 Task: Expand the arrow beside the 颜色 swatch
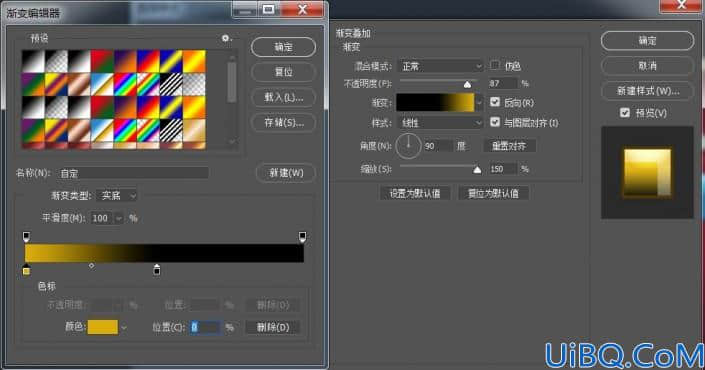point(124,328)
